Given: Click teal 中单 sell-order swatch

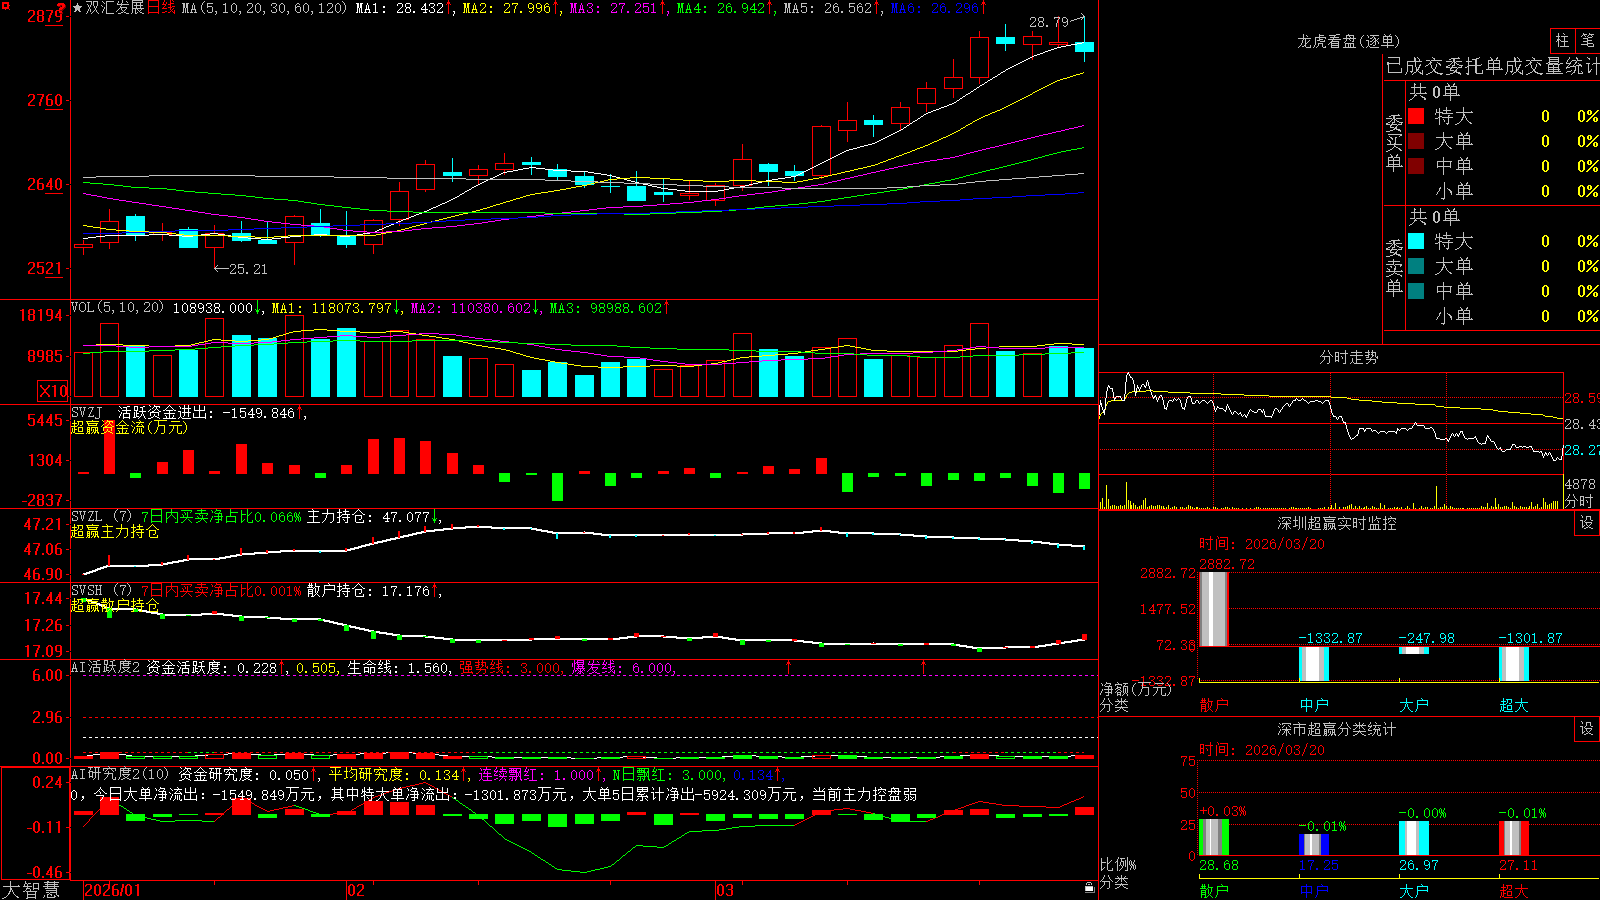Looking at the screenshot, I should [1416, 291].
